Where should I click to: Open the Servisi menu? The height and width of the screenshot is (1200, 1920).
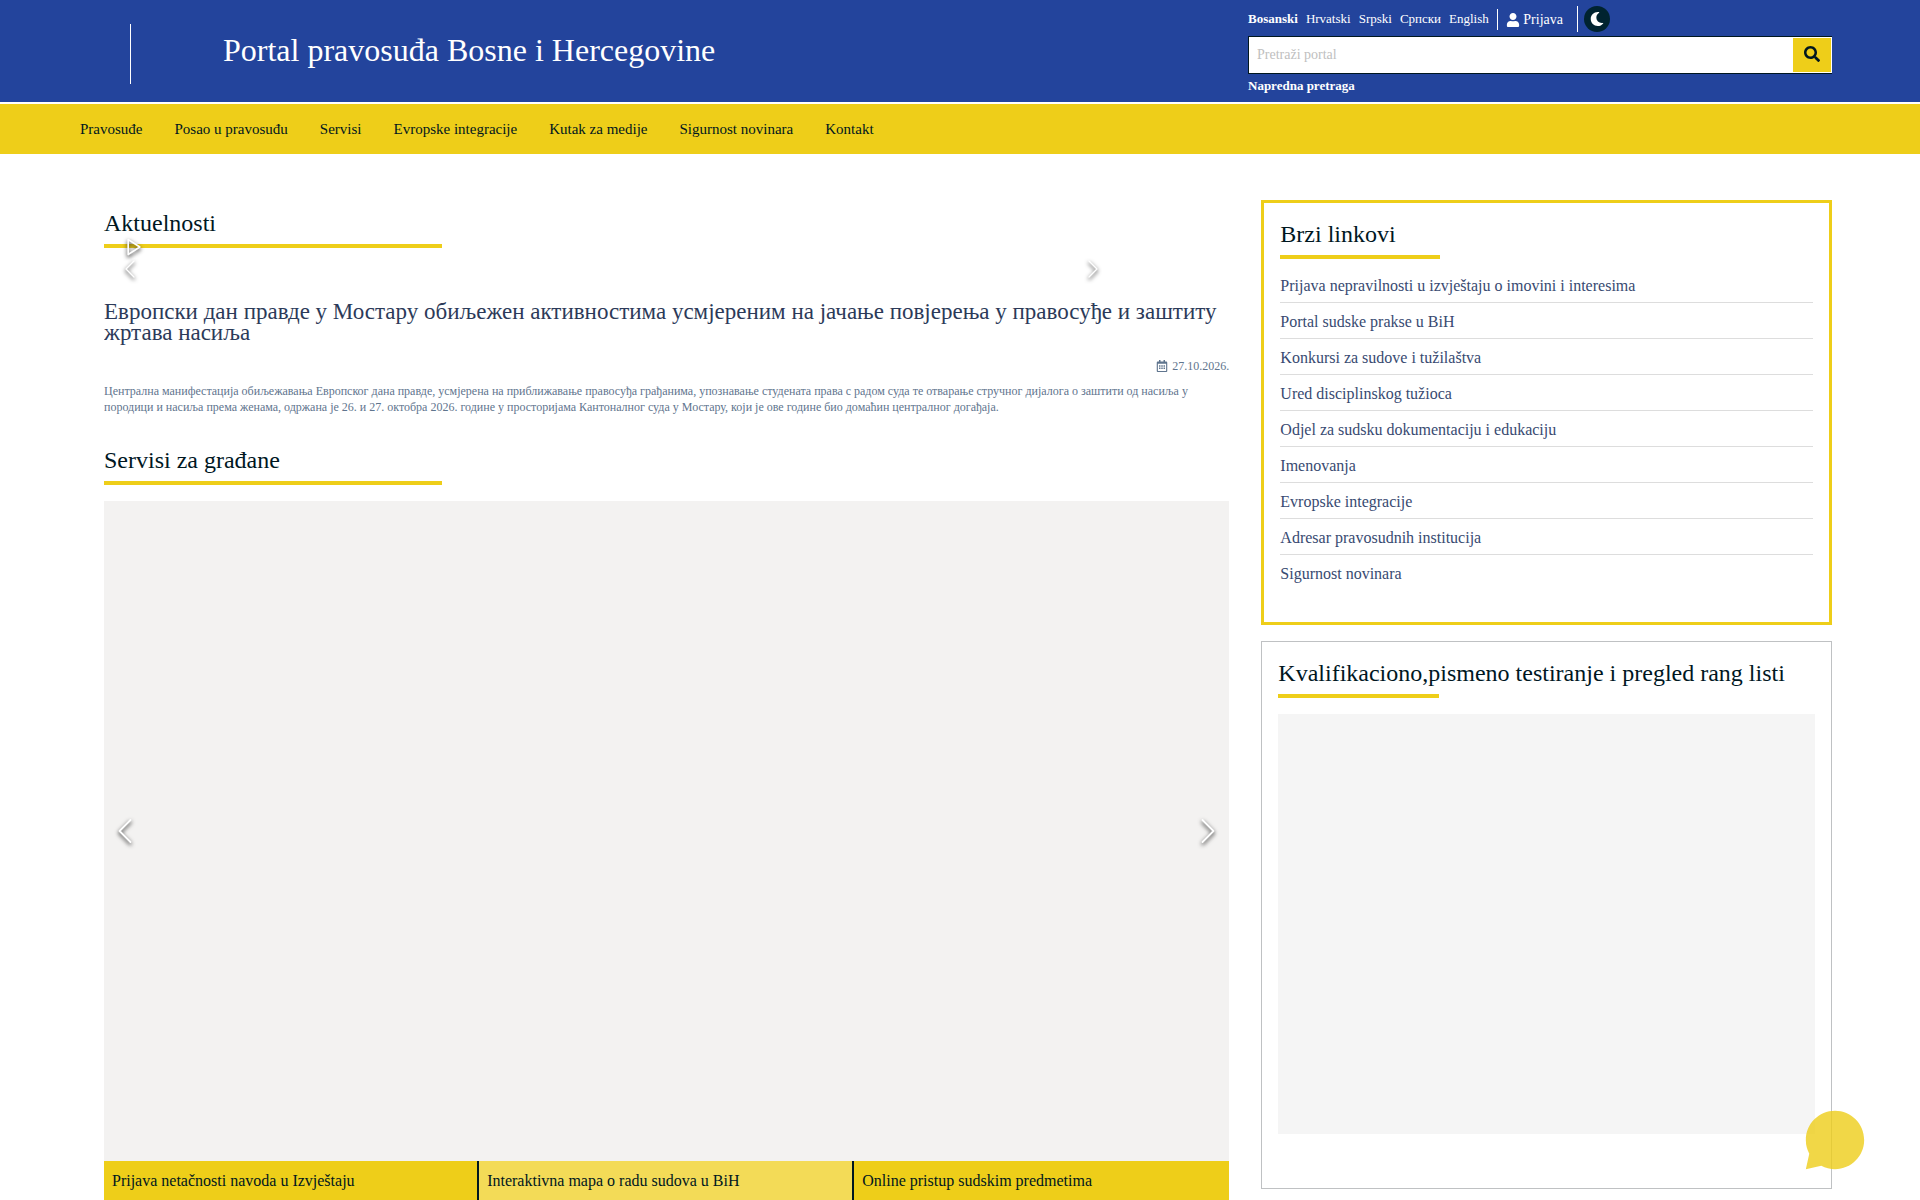pyautogui.click(x=340, y=129)
